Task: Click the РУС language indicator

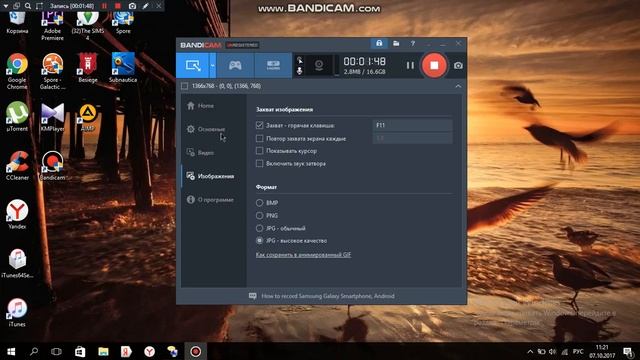Action: point(578,351)
